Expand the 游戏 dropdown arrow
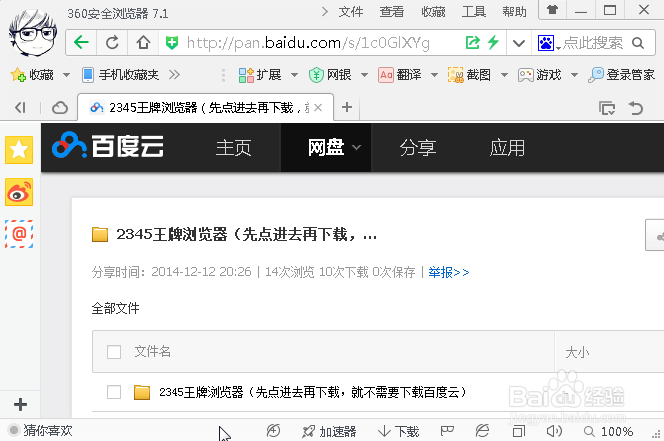 (x=574, y=75)
